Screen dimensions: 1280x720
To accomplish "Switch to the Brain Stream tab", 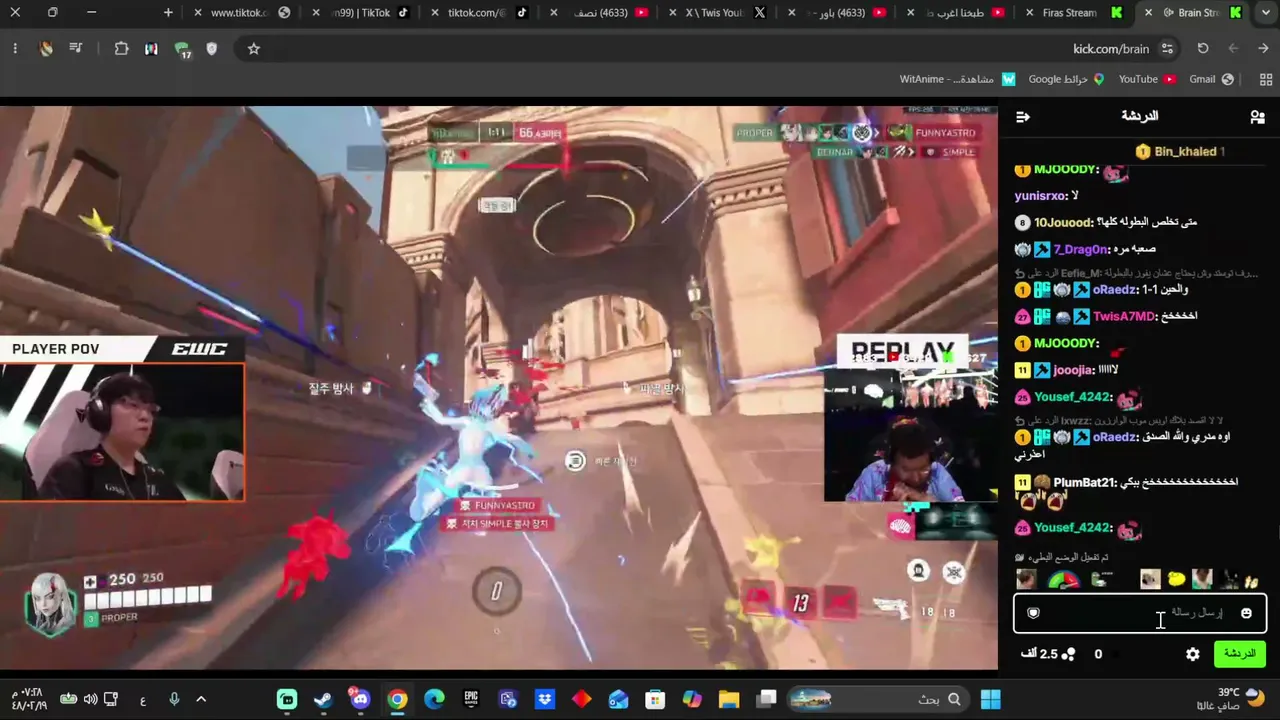I will [1193, 13].
